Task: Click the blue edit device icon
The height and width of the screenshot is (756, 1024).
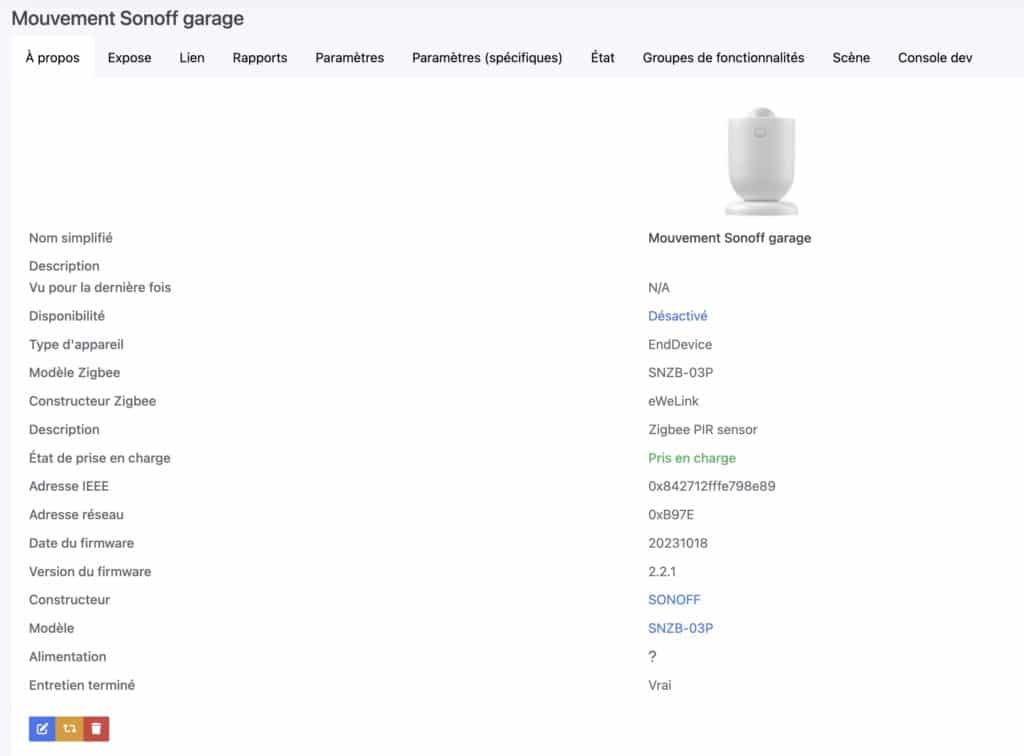Action: tap(42, 729)
